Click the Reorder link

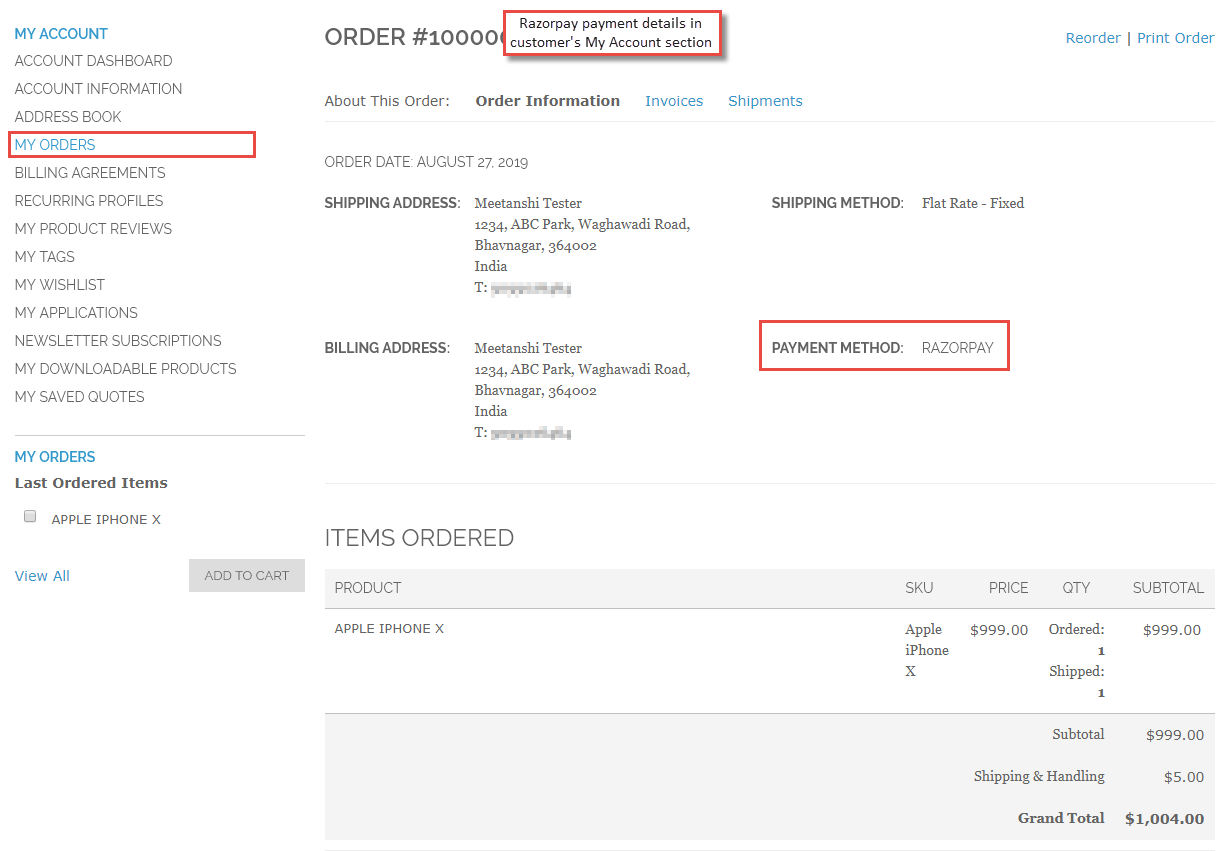click(1093, 38)
